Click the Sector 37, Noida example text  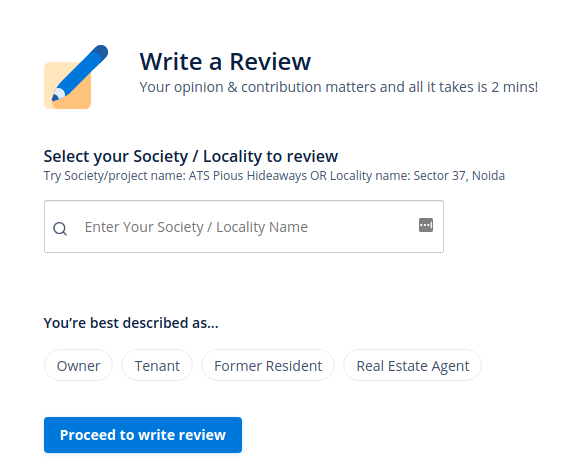coord(459,176)
